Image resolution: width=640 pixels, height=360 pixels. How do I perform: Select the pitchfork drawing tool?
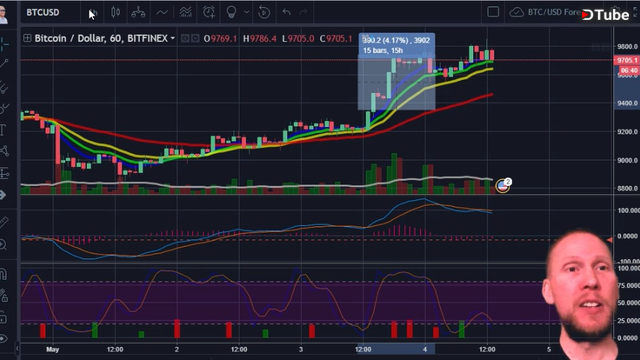(4, 87)
